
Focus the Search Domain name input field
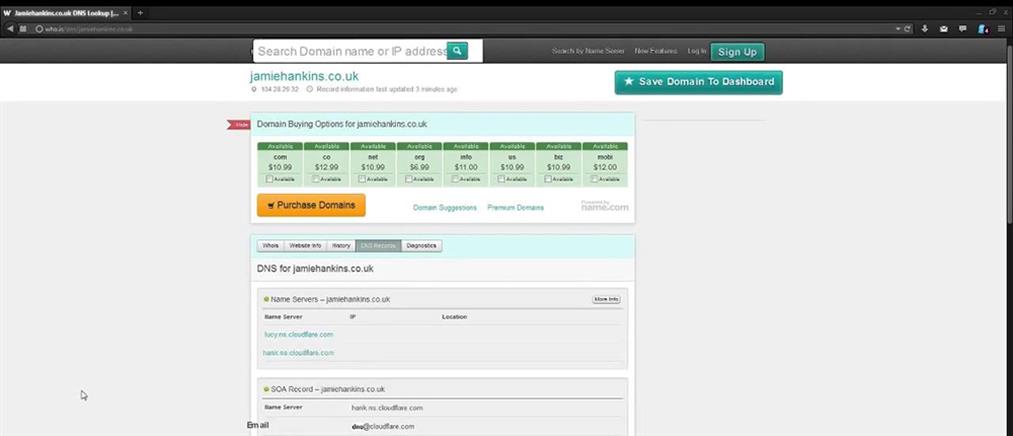pos(350,51)
